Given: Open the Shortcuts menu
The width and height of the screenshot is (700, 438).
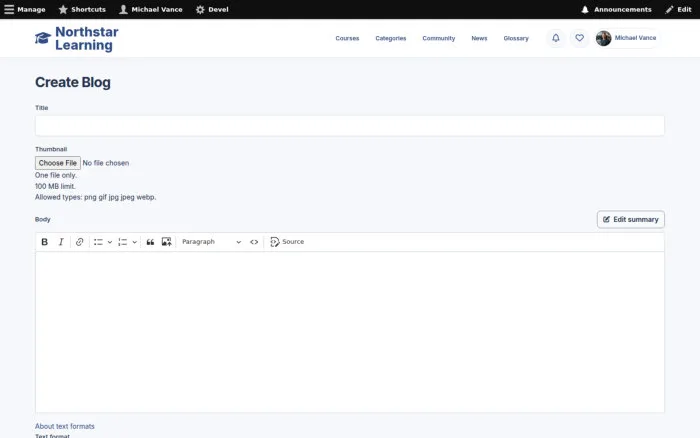Looking at the screenshot, I should tap(82, 9).
